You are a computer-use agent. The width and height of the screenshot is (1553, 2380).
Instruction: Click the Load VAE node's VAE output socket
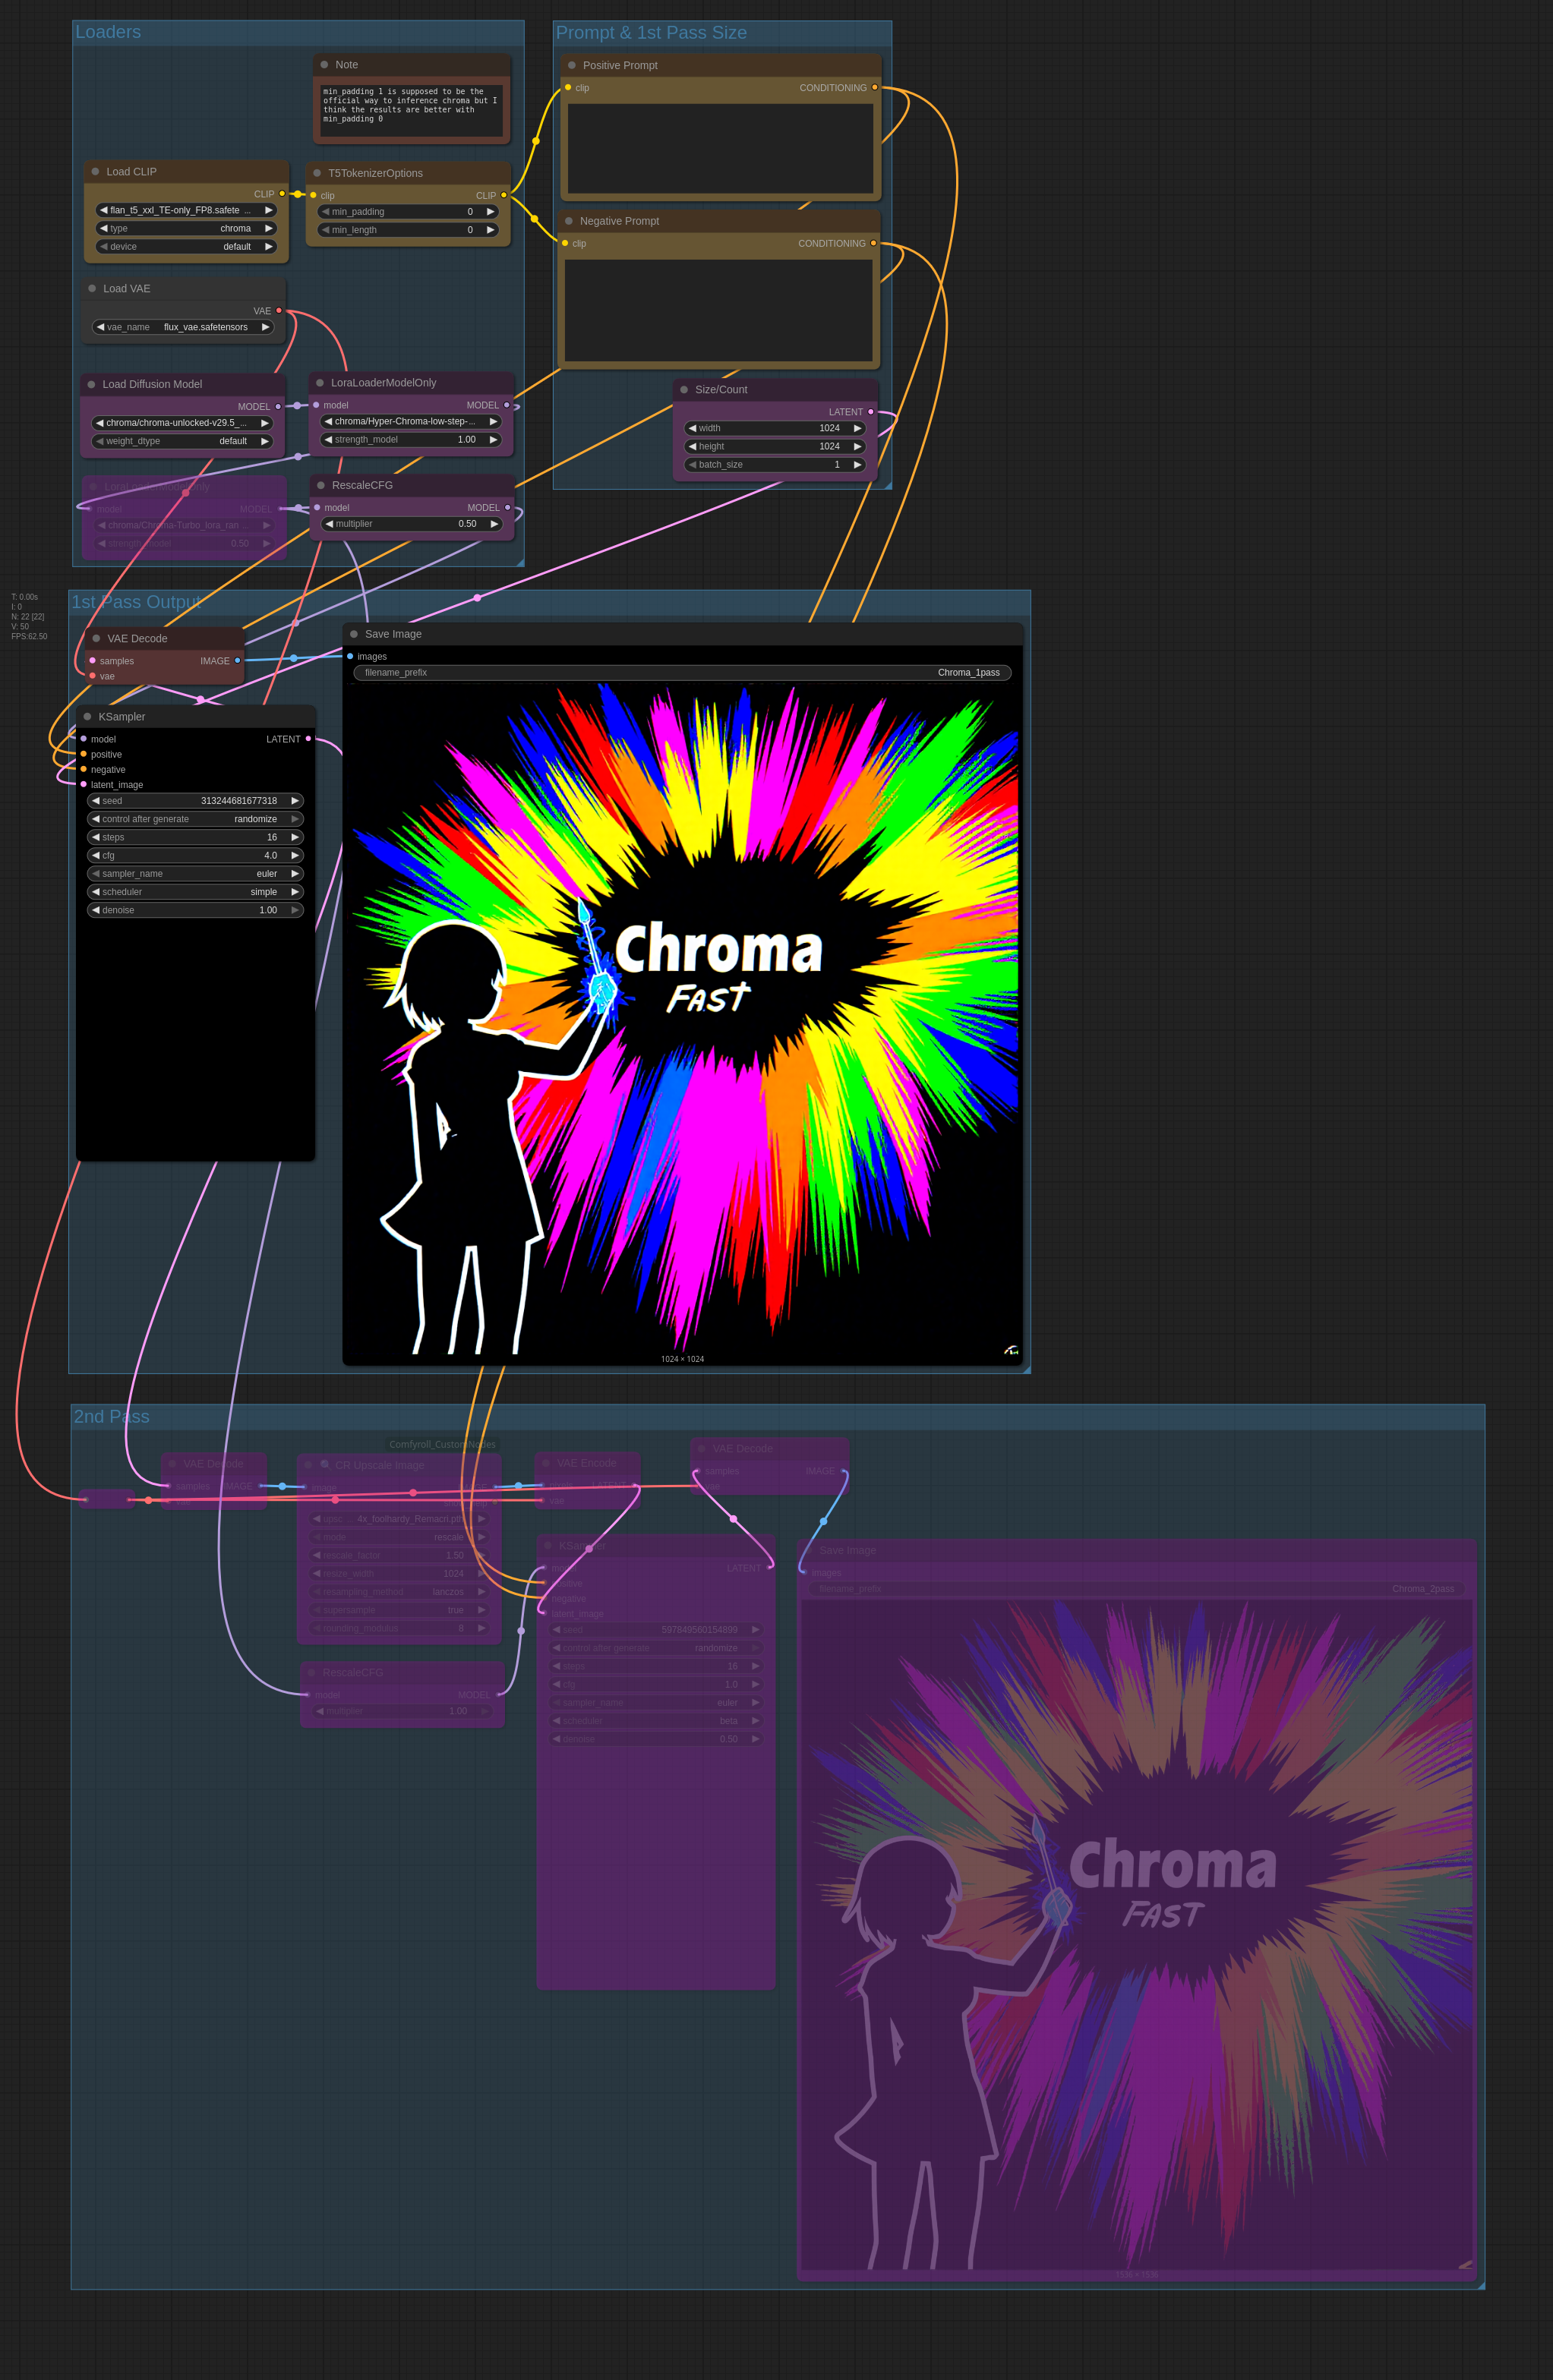pos(279,311)
